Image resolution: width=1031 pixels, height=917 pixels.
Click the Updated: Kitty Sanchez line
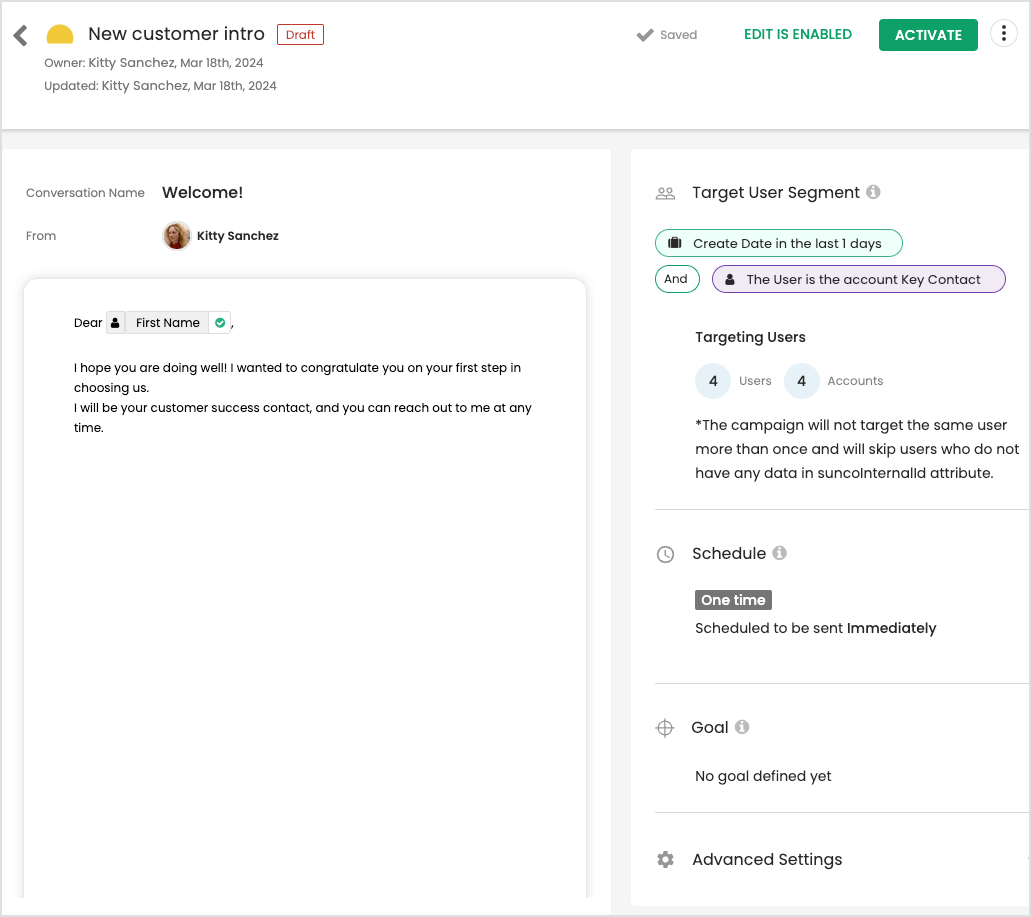[160, 85]
